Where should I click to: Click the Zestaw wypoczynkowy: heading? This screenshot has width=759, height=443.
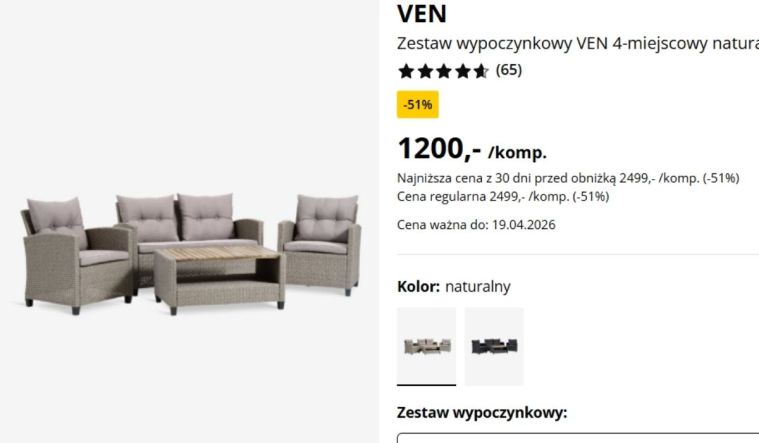tap(482, 413)
